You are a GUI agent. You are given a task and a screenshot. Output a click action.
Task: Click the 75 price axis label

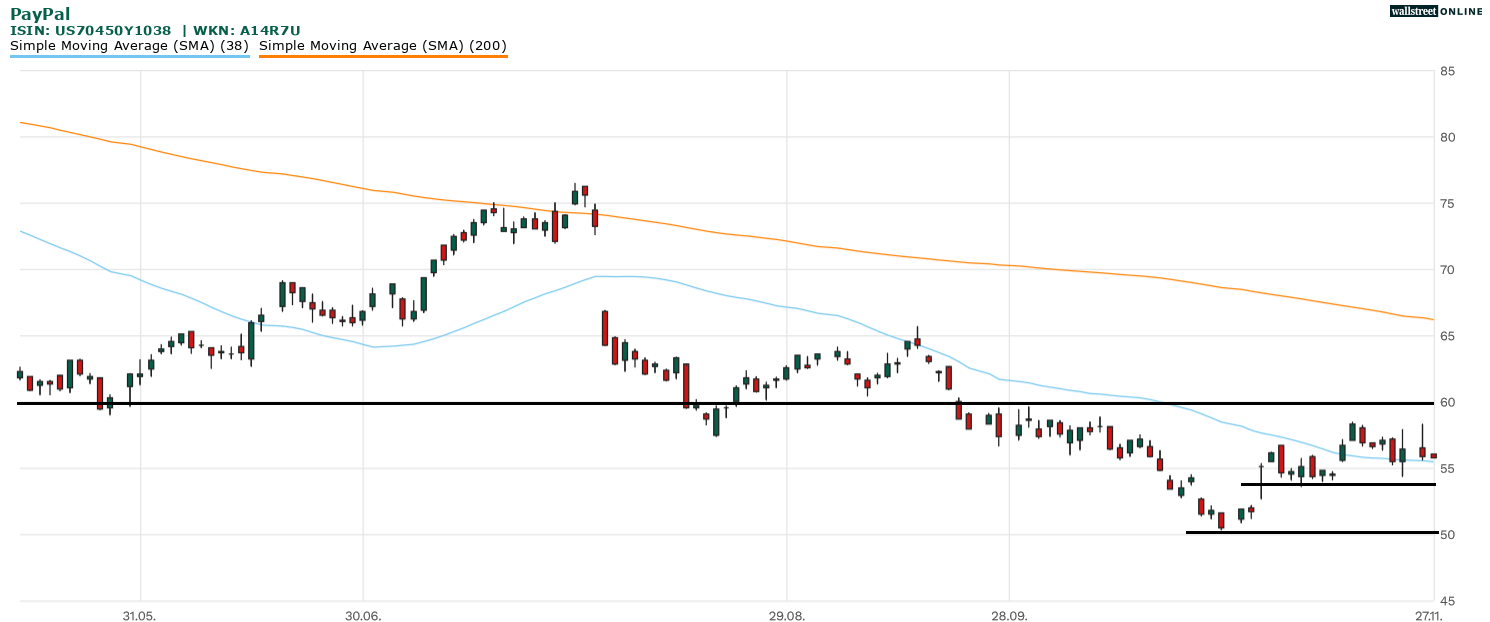(x=1447, y=204)
